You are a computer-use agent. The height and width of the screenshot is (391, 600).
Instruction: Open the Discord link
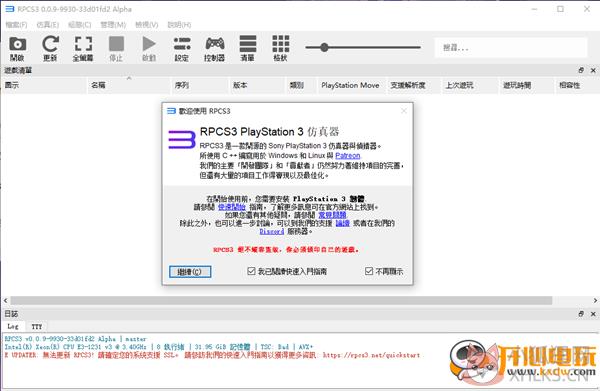click(x=272, y=231)
